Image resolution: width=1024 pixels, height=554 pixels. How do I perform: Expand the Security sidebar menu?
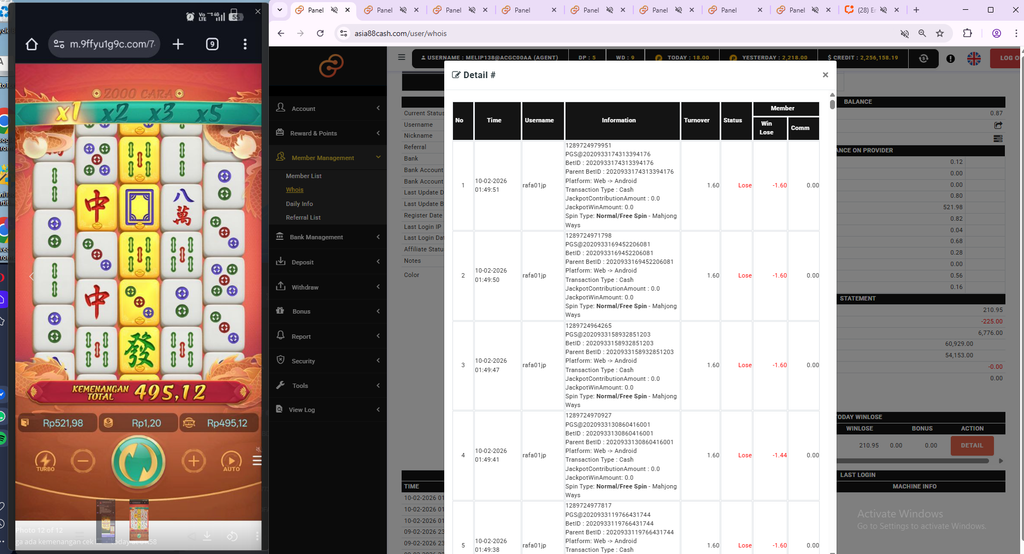click(328, 361)
